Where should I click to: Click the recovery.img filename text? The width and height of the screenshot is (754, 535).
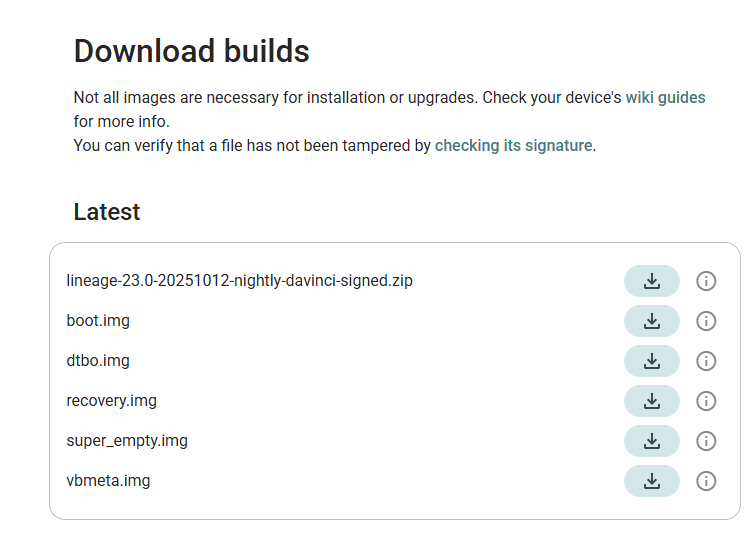[x=111, y=401]
